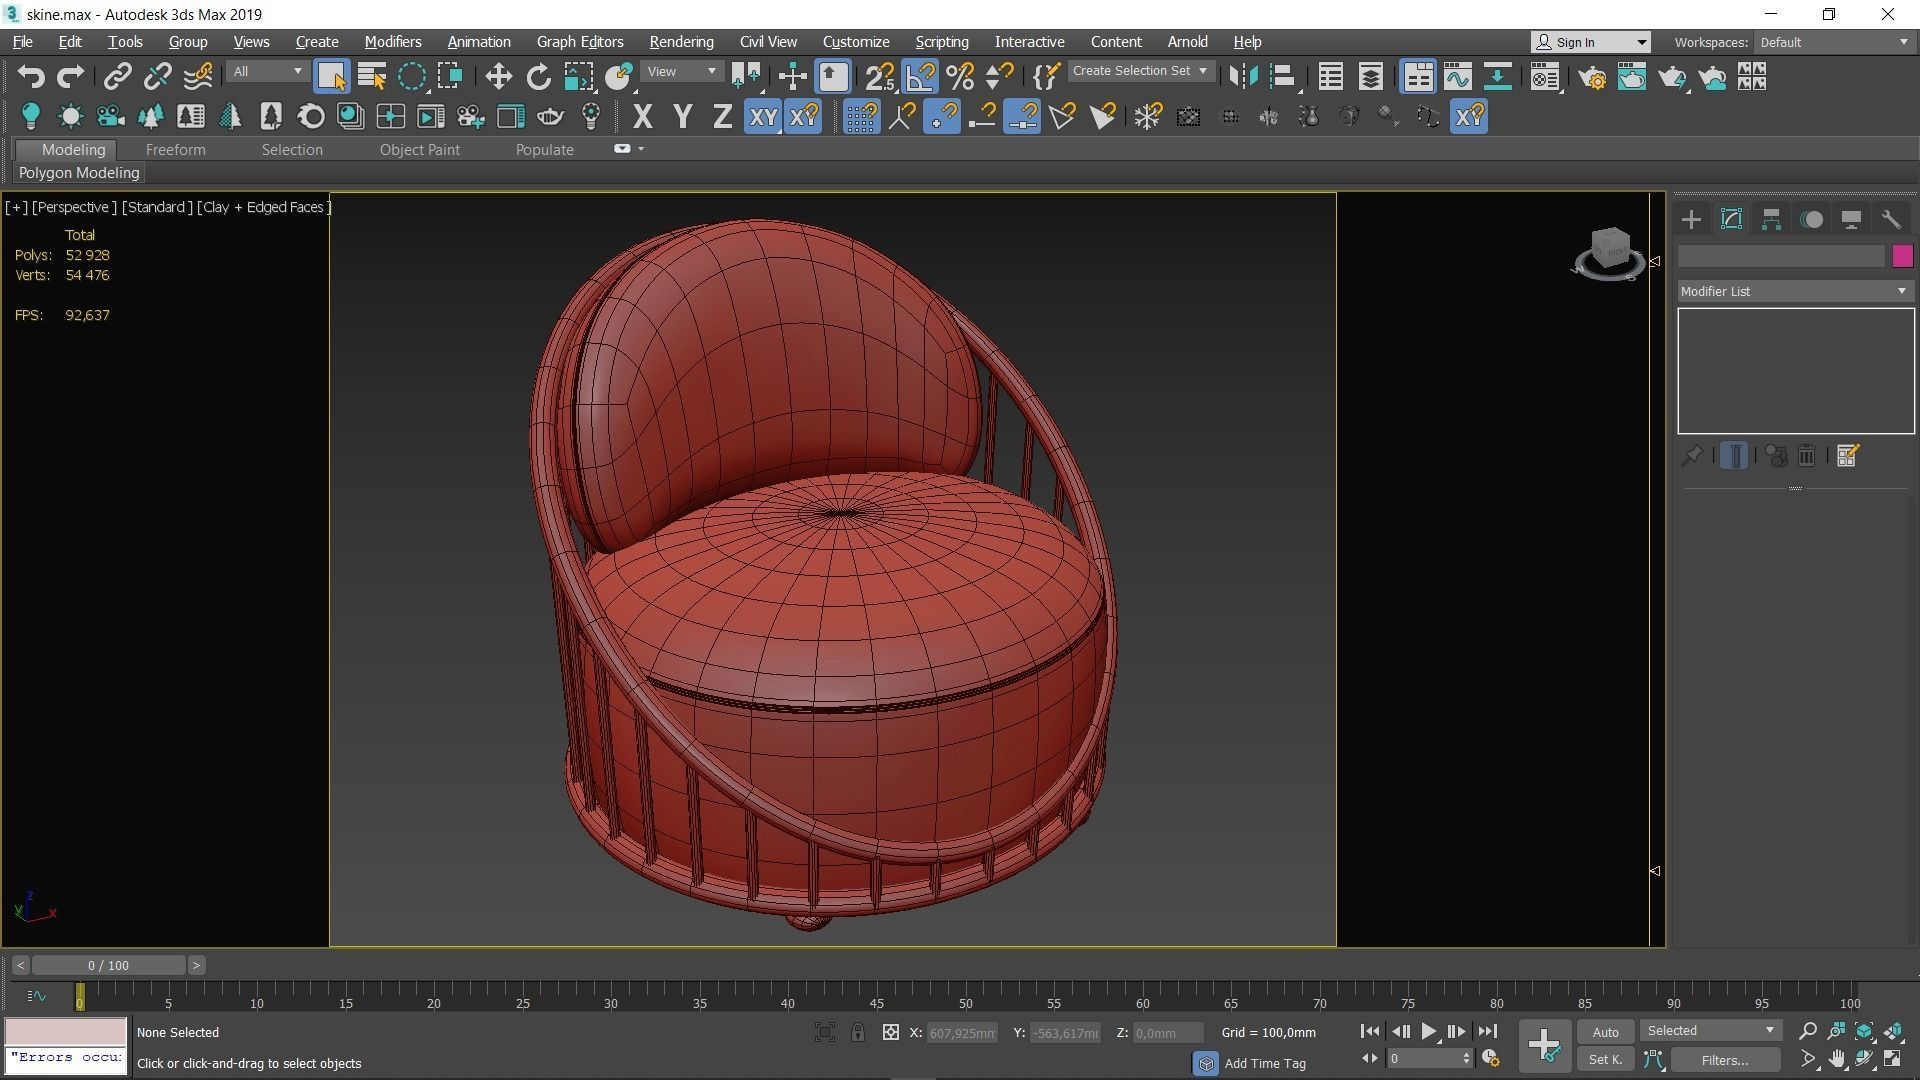1920x1080 pixels.
Task: Toggle Angle Snap
Action: tap(920, 77)
